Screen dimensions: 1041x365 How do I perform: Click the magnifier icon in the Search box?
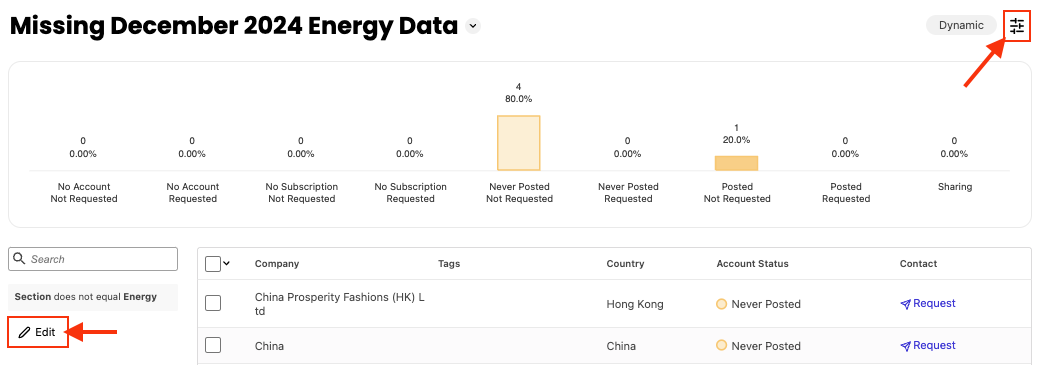click(x=19, y=259)
